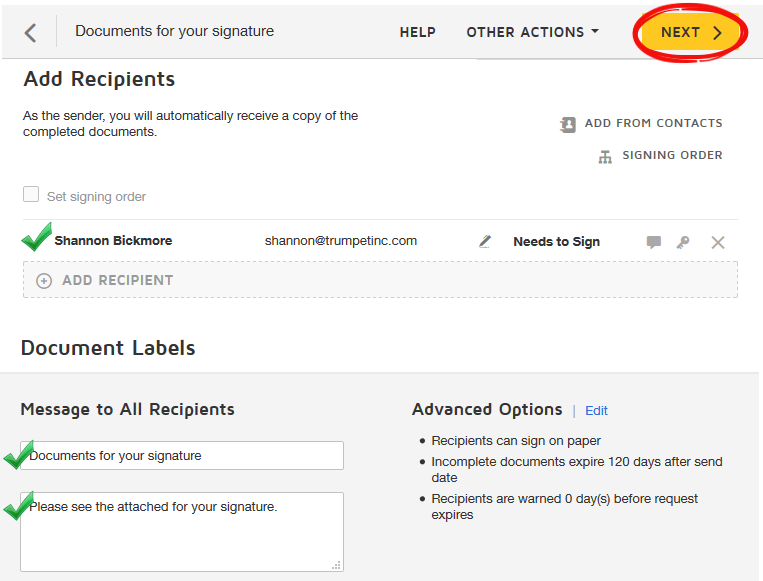The image size is (763, 581).
Task: Click the email message text area
Action: tap(182, 532)
